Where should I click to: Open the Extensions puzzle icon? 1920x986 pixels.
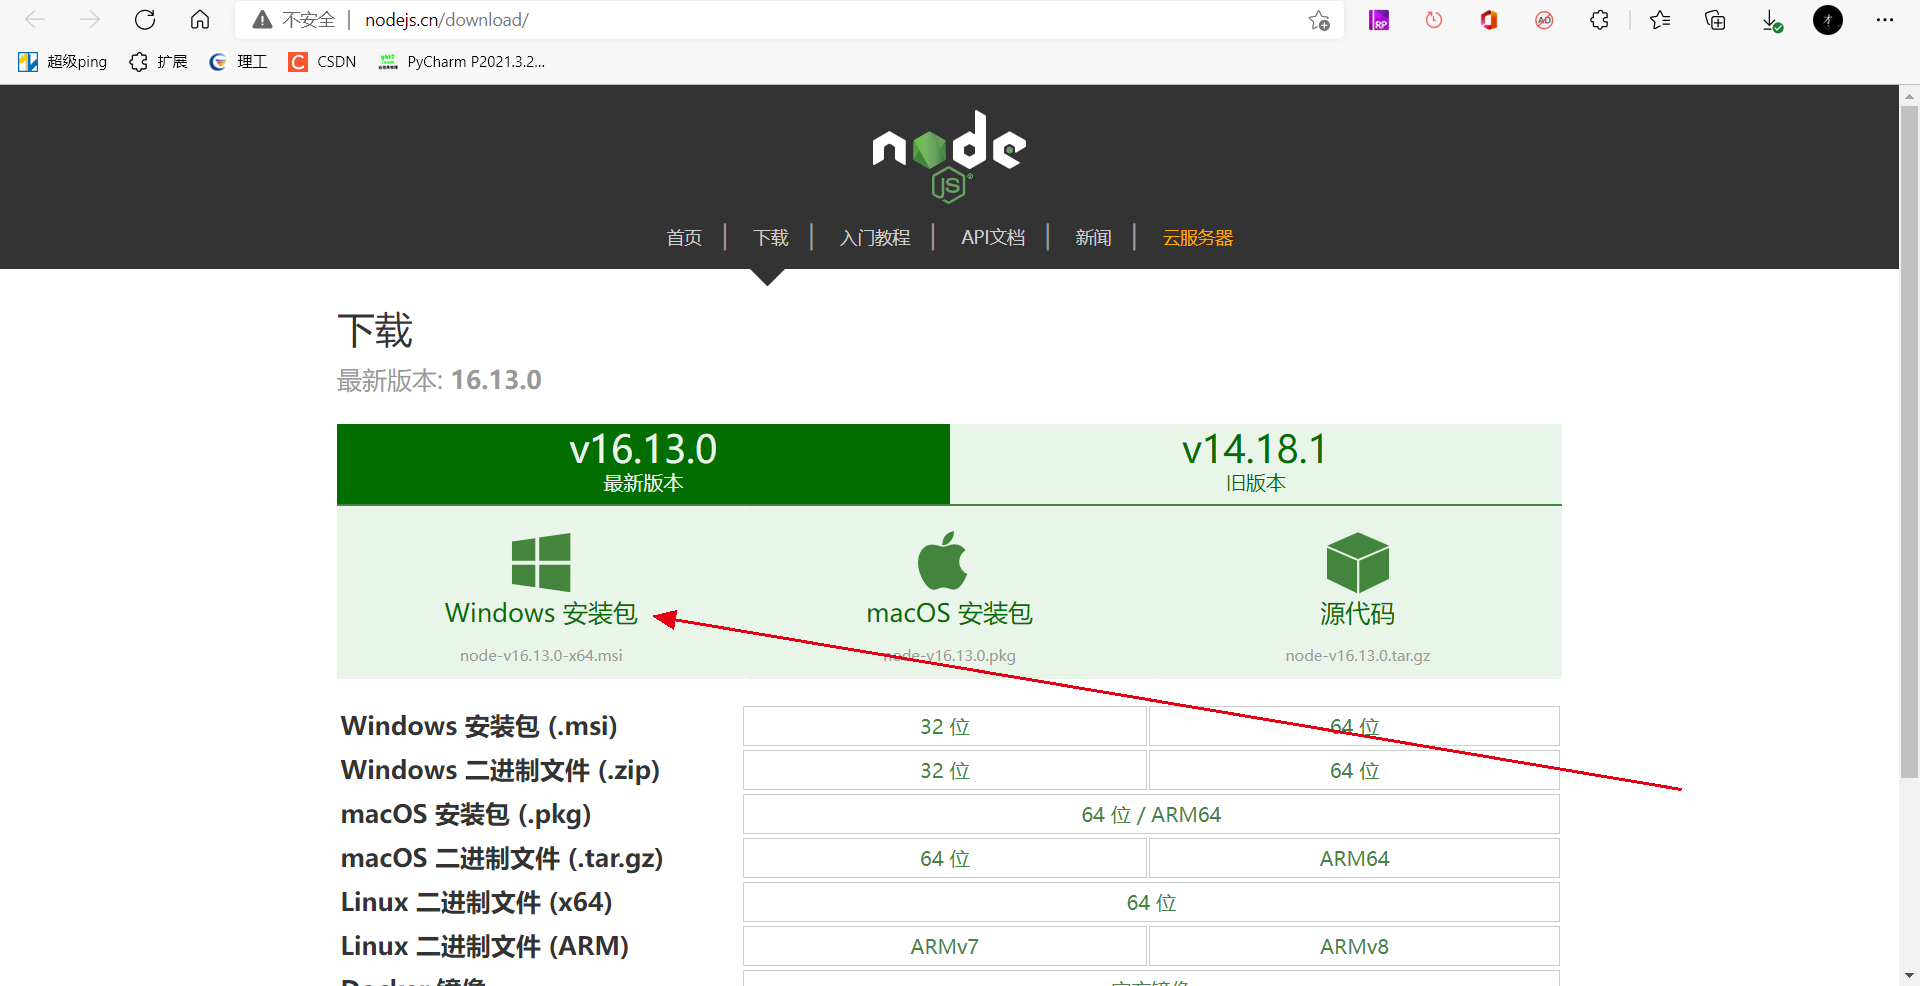click(x=1599, y=20)
